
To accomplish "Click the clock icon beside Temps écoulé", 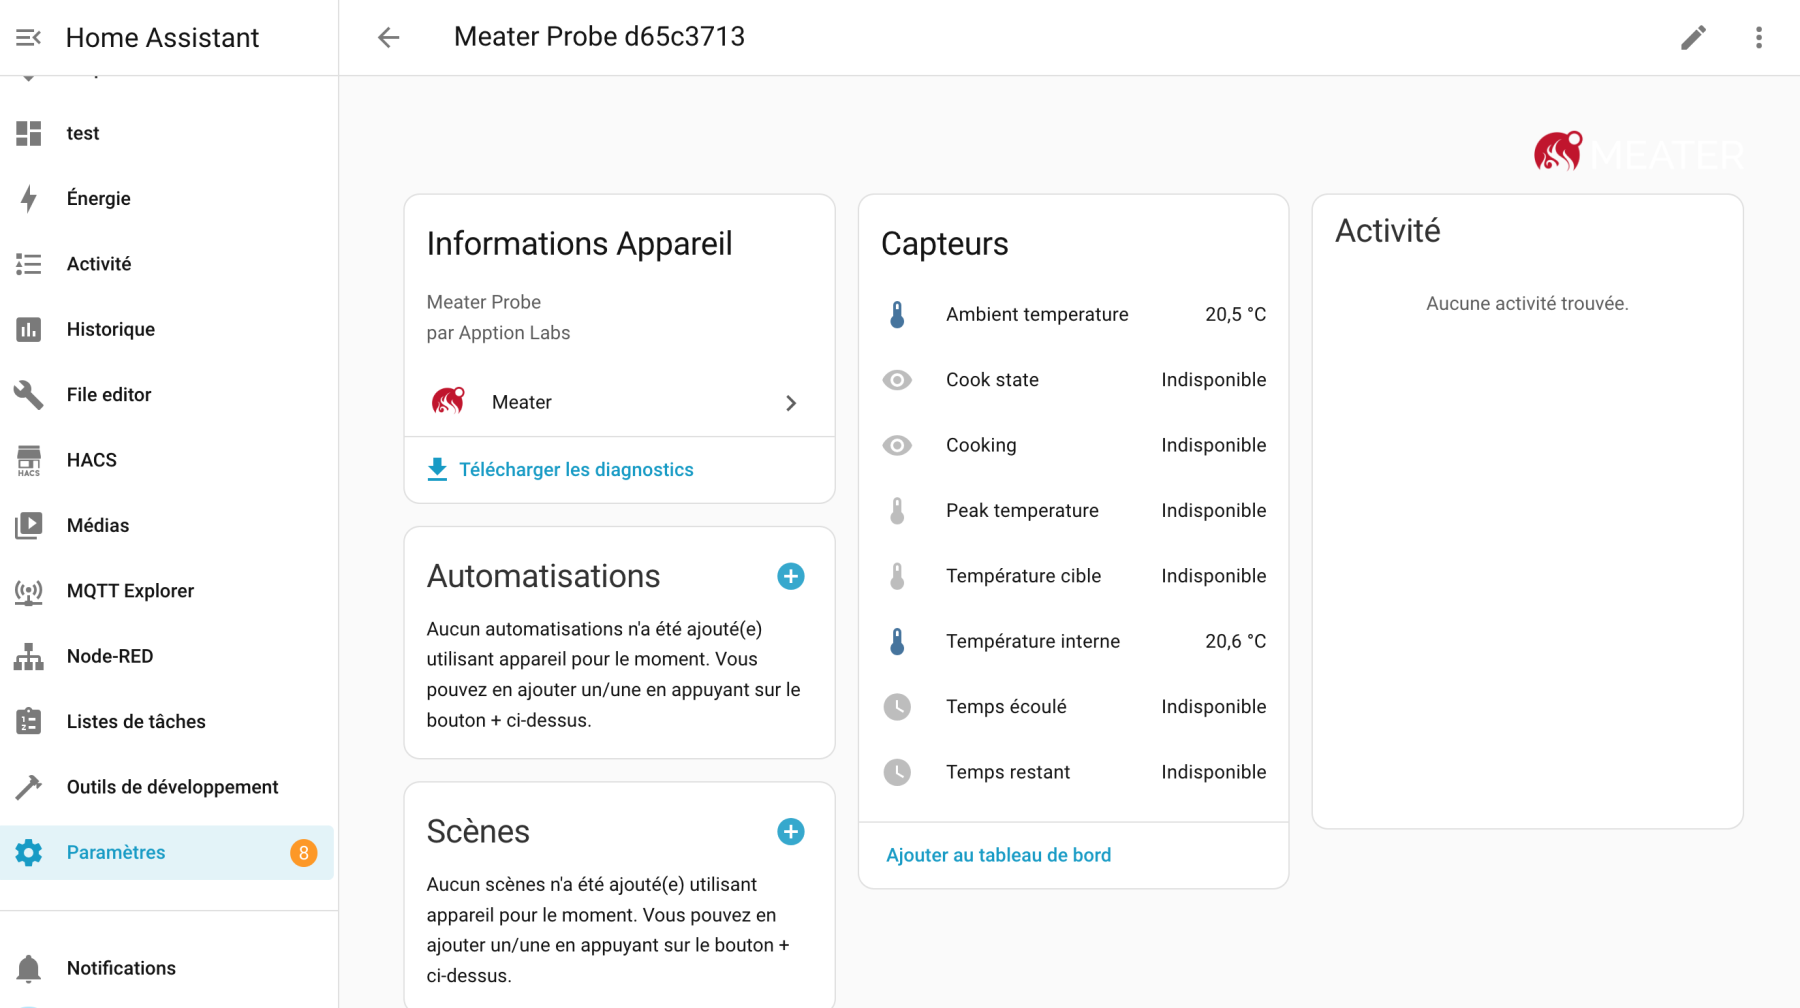I will pyautogui.click(x=897, y=707).
